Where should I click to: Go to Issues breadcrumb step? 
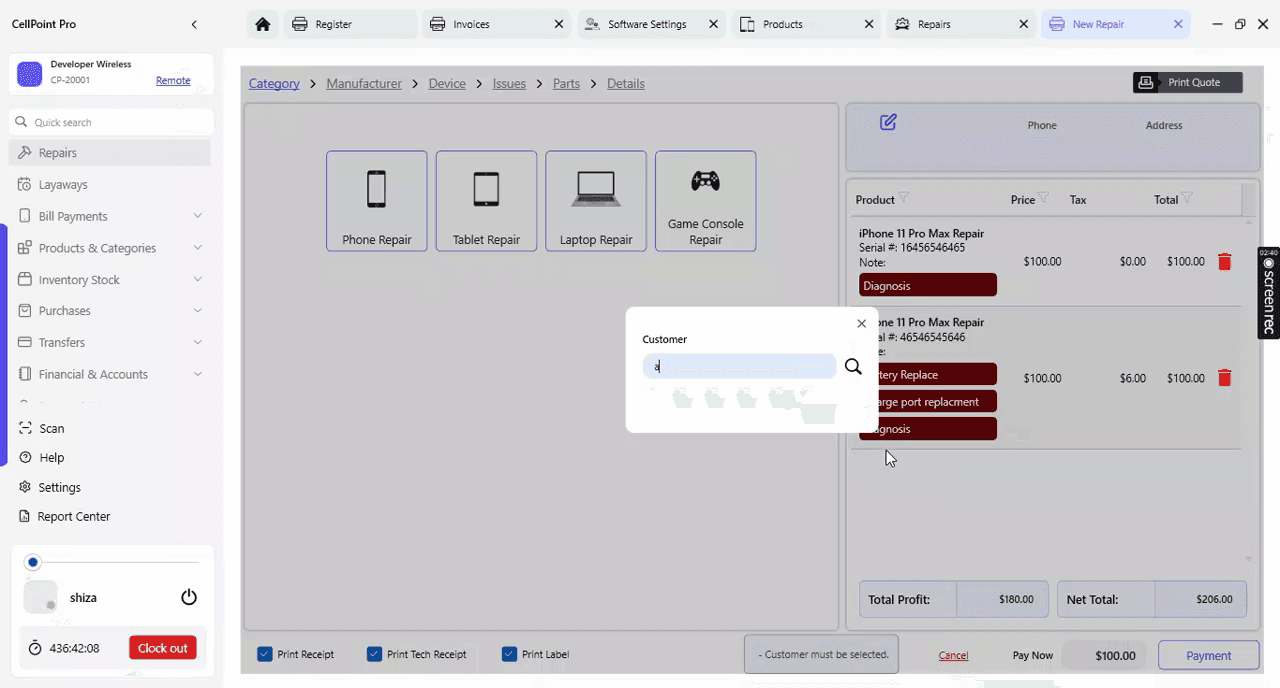coord(509,83)
